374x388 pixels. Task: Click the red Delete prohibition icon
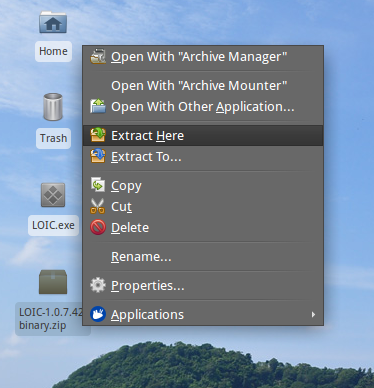(98, 227)
